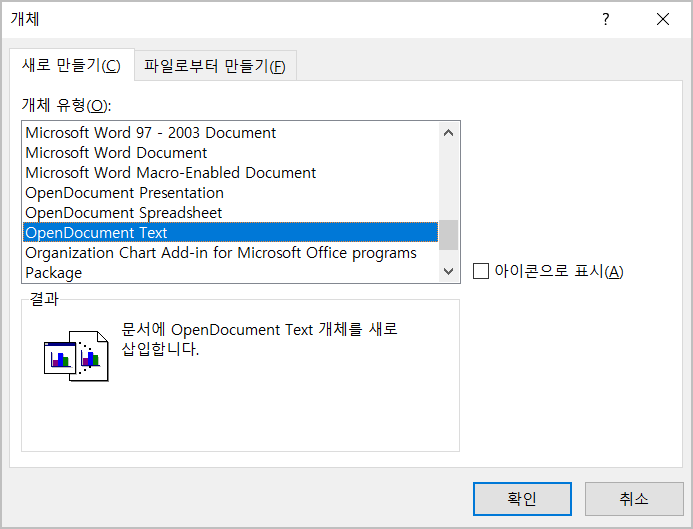Confirm with the 확인 button
Image resolution: width=693 pixels, height=529 pixels.
[522, 499]
